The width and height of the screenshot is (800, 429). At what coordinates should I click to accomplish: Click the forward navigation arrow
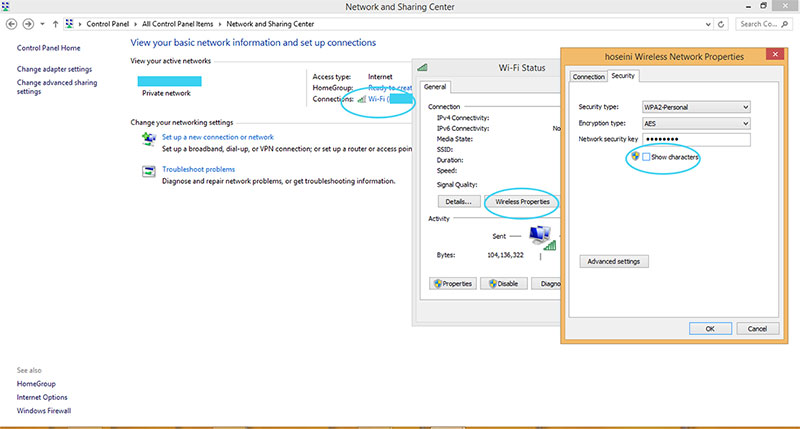pyautogui.click(x=26, y=22)
